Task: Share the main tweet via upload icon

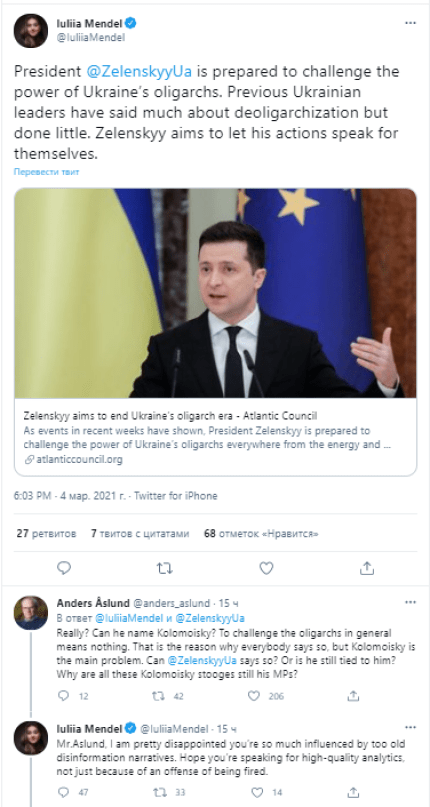Action: coord(367,568)
